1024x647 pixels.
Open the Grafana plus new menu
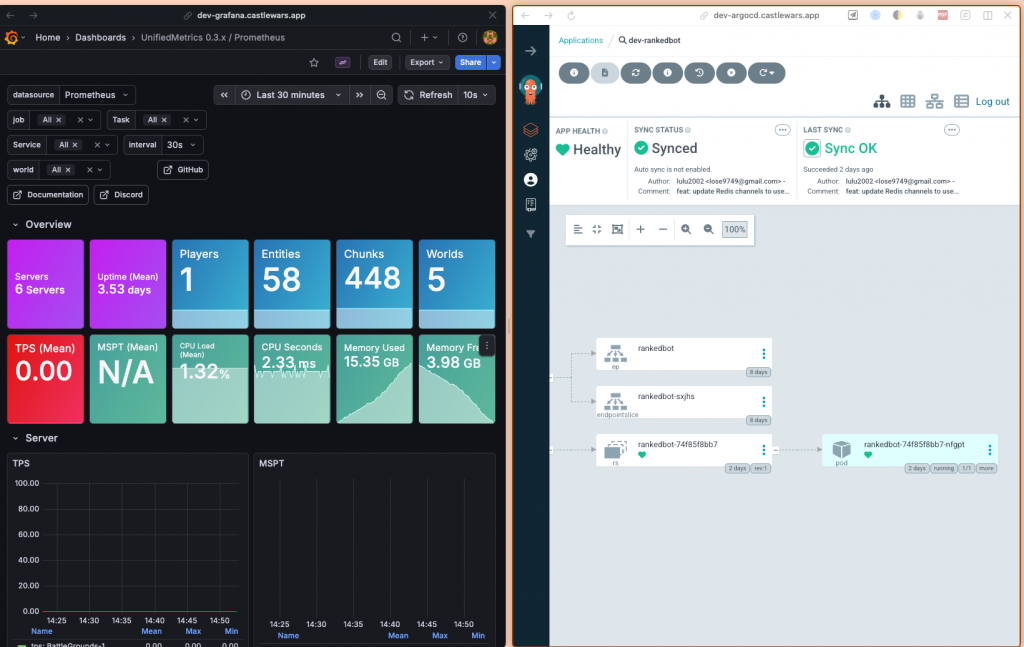pyautogui.click(x=428, y=38)
